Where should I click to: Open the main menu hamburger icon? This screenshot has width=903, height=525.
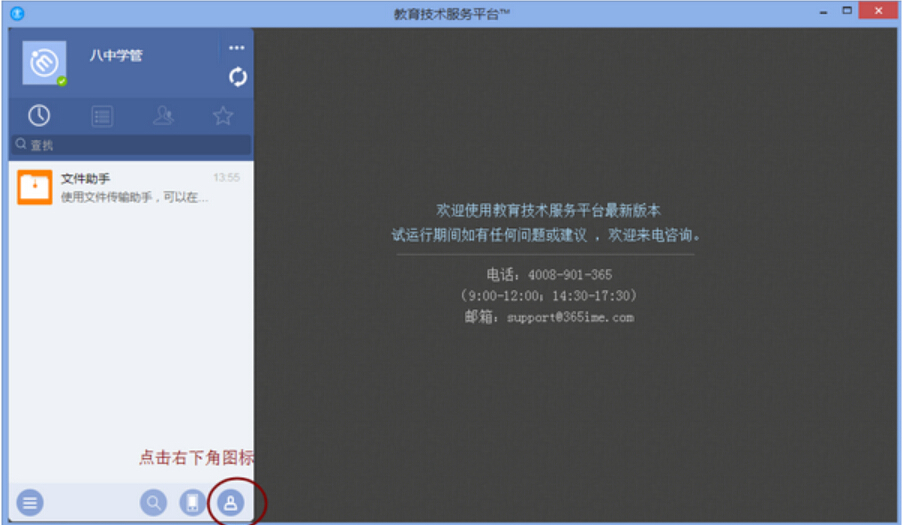(30, 503)
